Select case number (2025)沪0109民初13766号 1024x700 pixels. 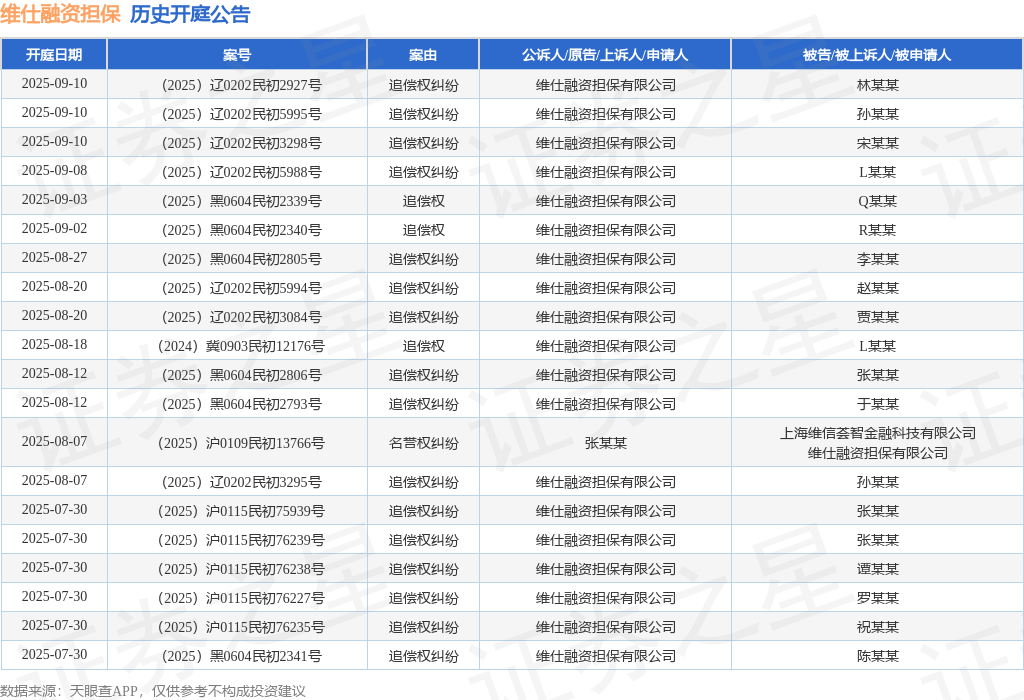[241, 443]
